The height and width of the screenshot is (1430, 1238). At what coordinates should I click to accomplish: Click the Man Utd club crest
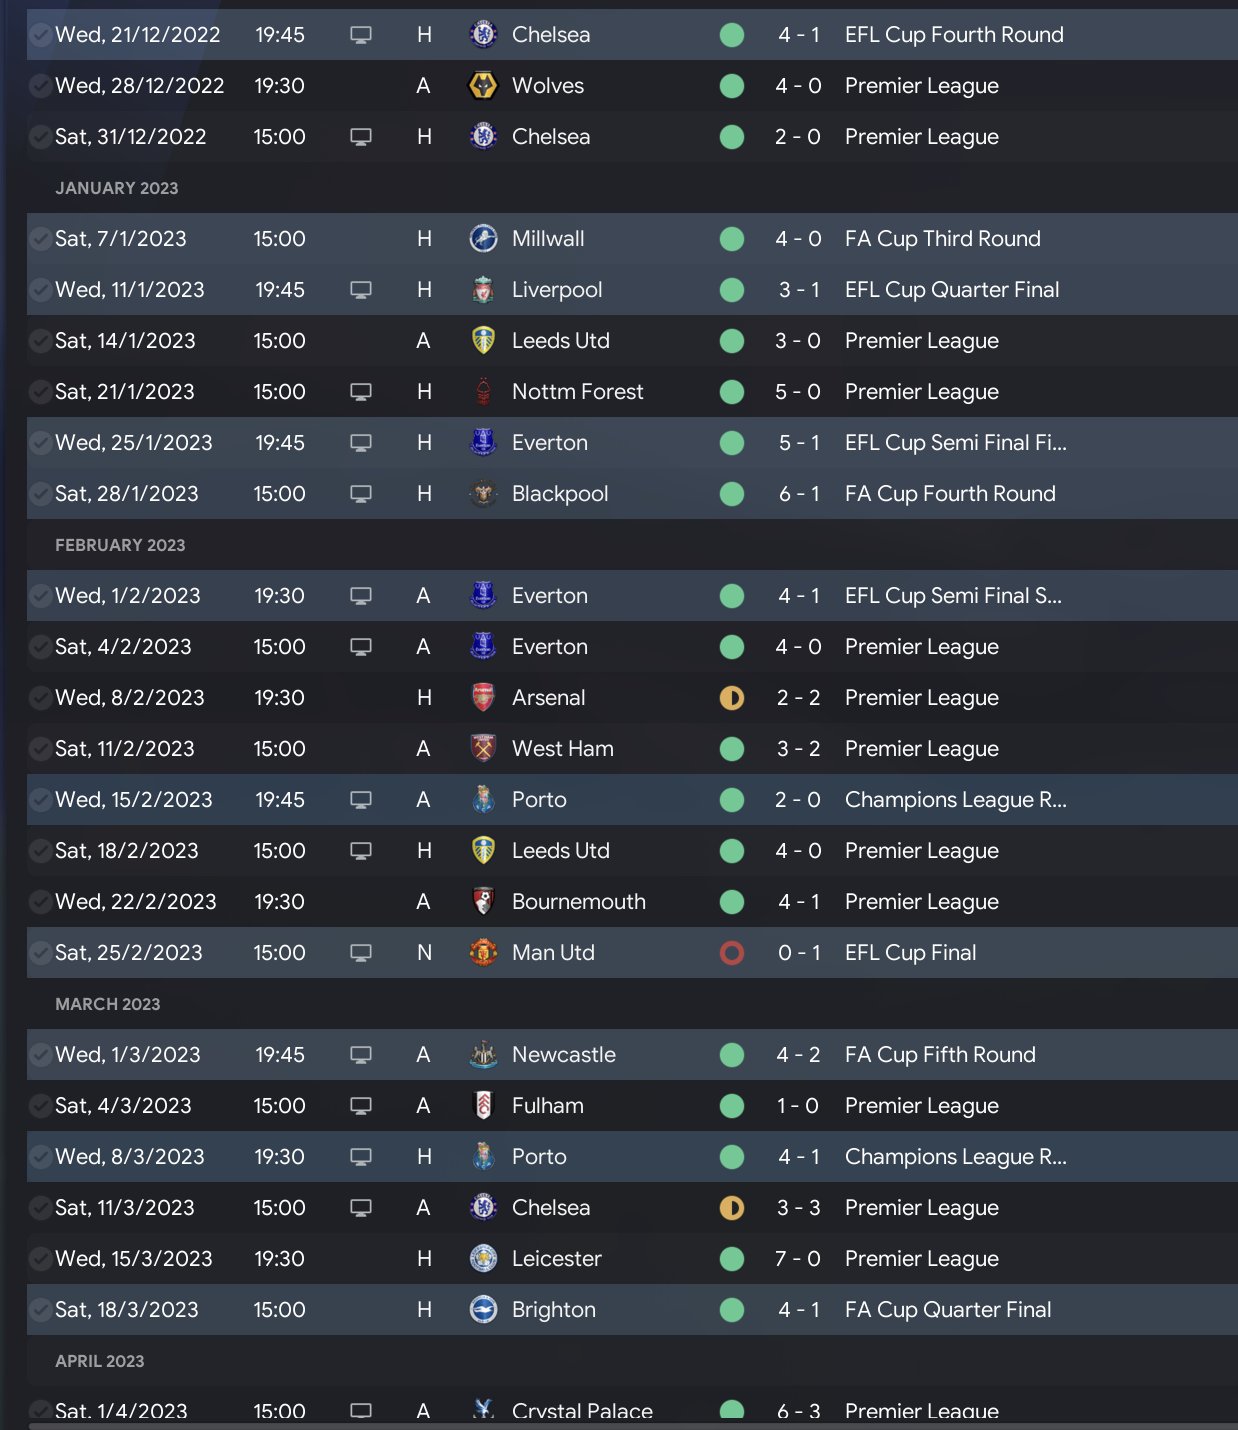point(483,953)
